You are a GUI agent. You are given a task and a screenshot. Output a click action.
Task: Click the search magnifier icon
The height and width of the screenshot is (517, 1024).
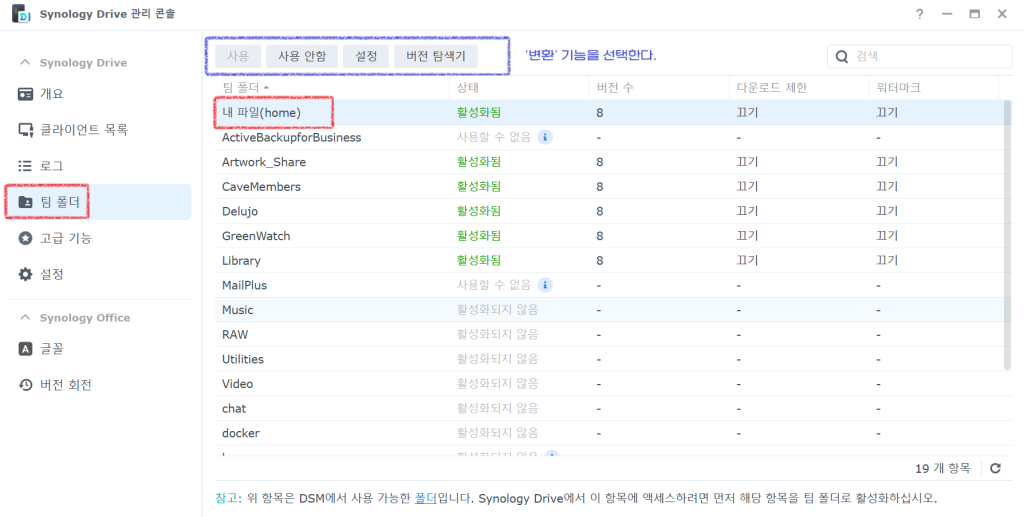(x=842, y=57)
